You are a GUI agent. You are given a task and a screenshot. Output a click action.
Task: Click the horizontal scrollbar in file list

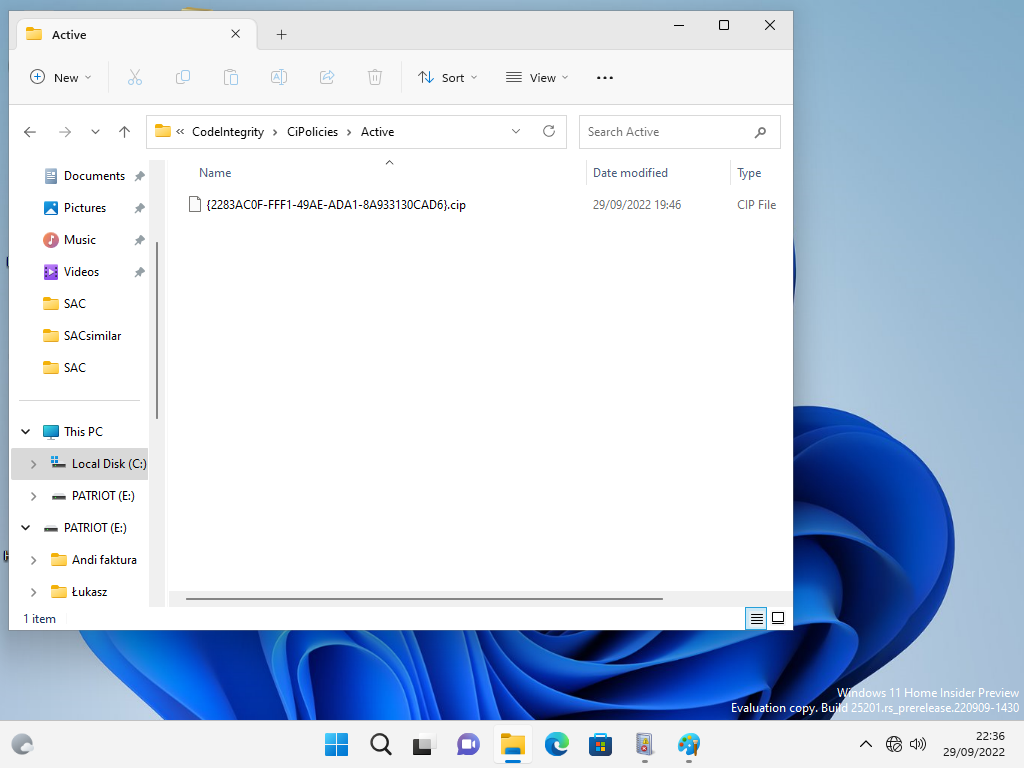424,599
